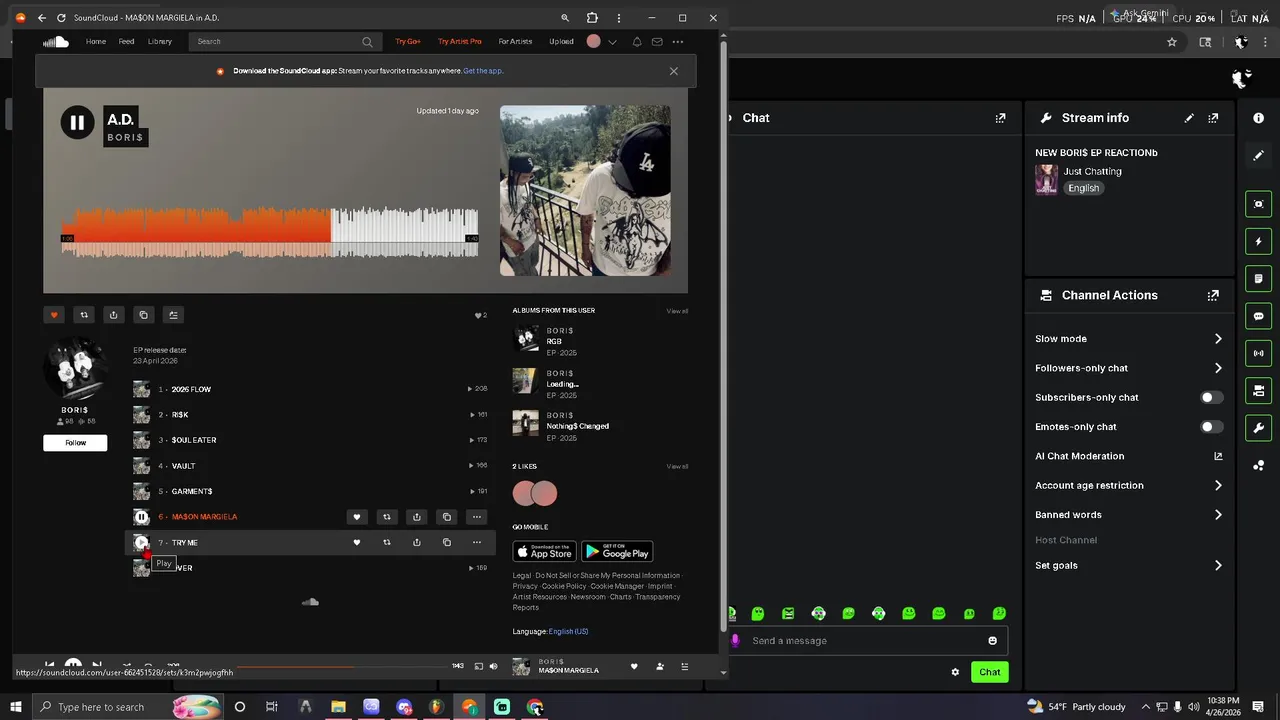The image size is (1280, 720).
Task: Open More menu on TRY ME row
Action: (477, 543)
